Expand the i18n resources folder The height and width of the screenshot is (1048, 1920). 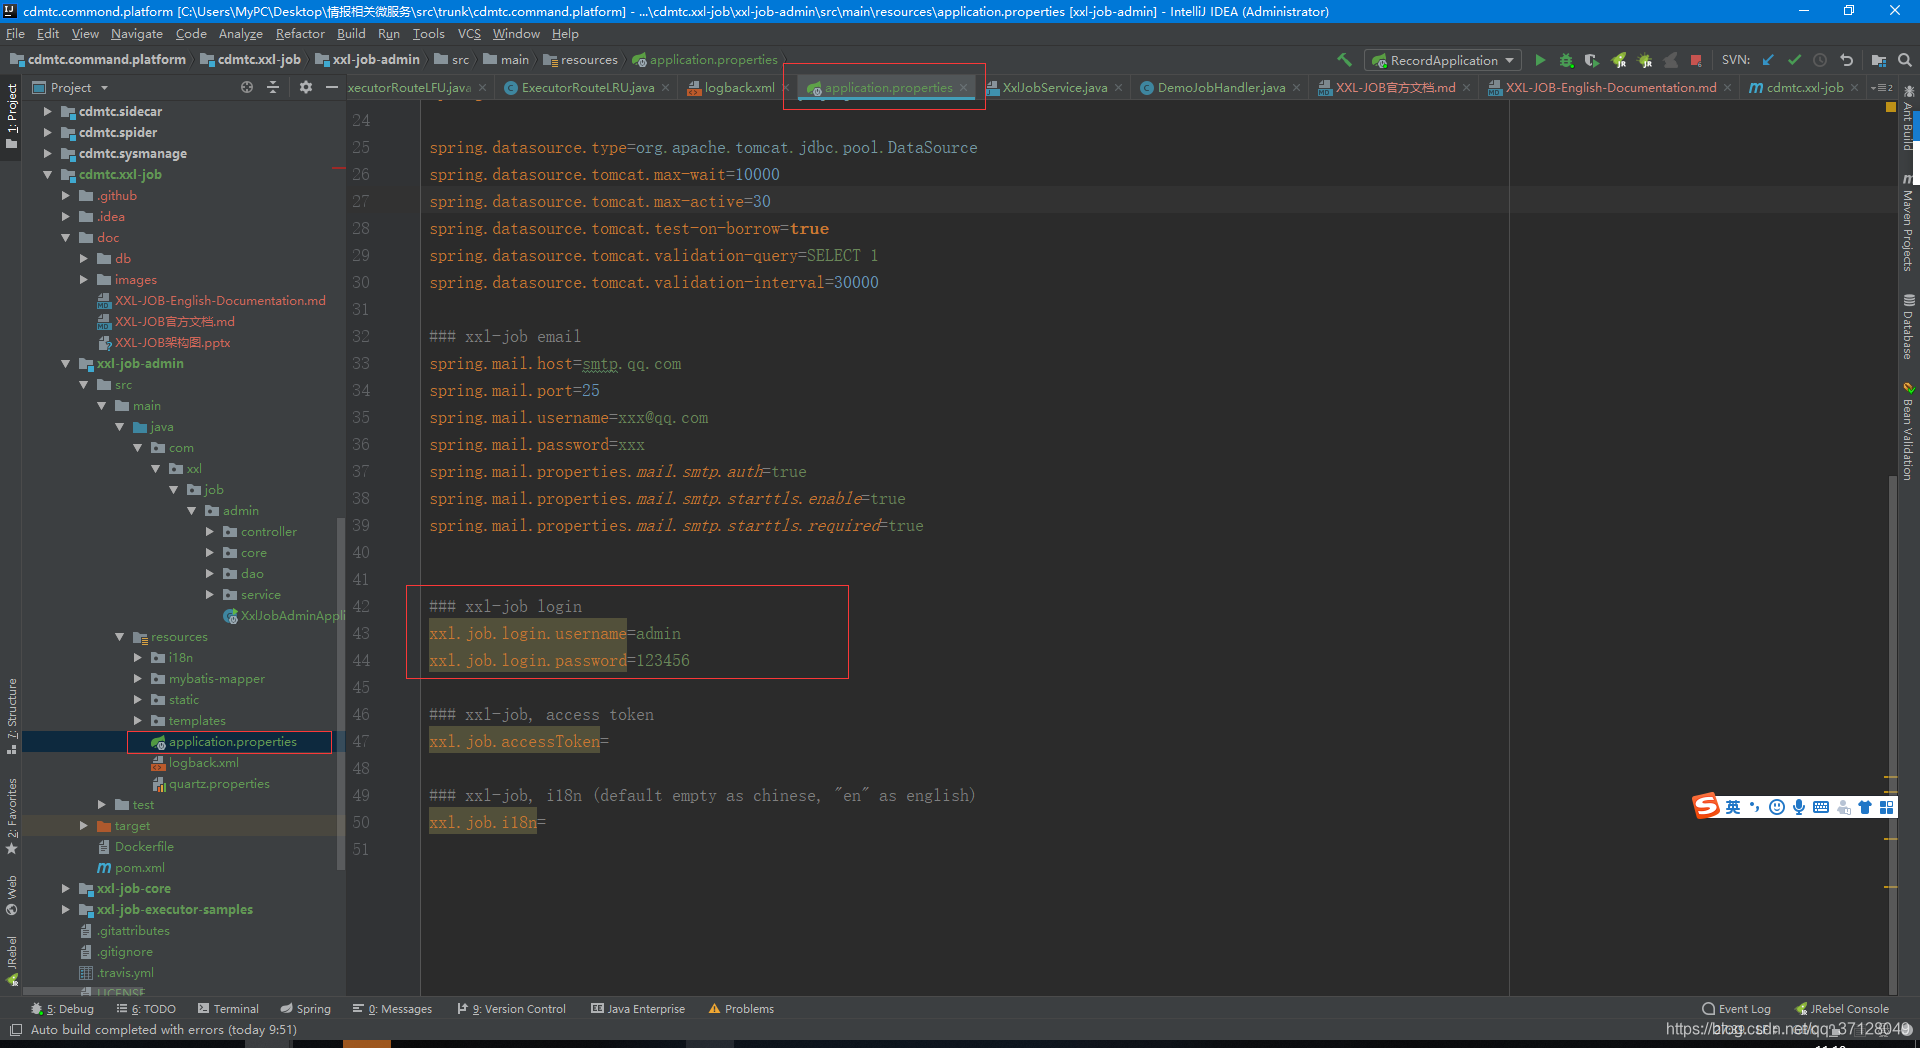pyautogui.click(x=137, y=657)
